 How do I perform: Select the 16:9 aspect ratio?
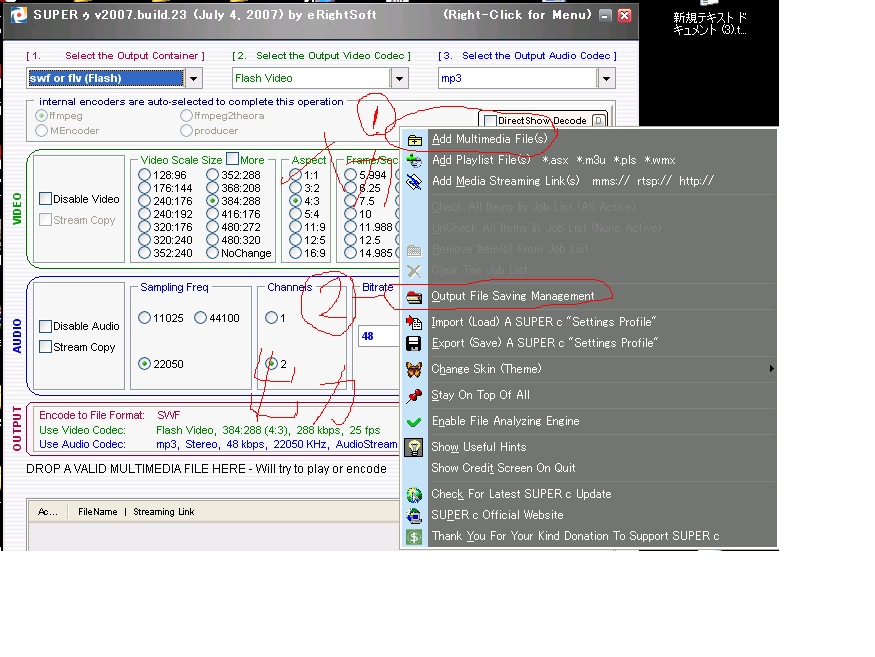click(x=296, y=253)
